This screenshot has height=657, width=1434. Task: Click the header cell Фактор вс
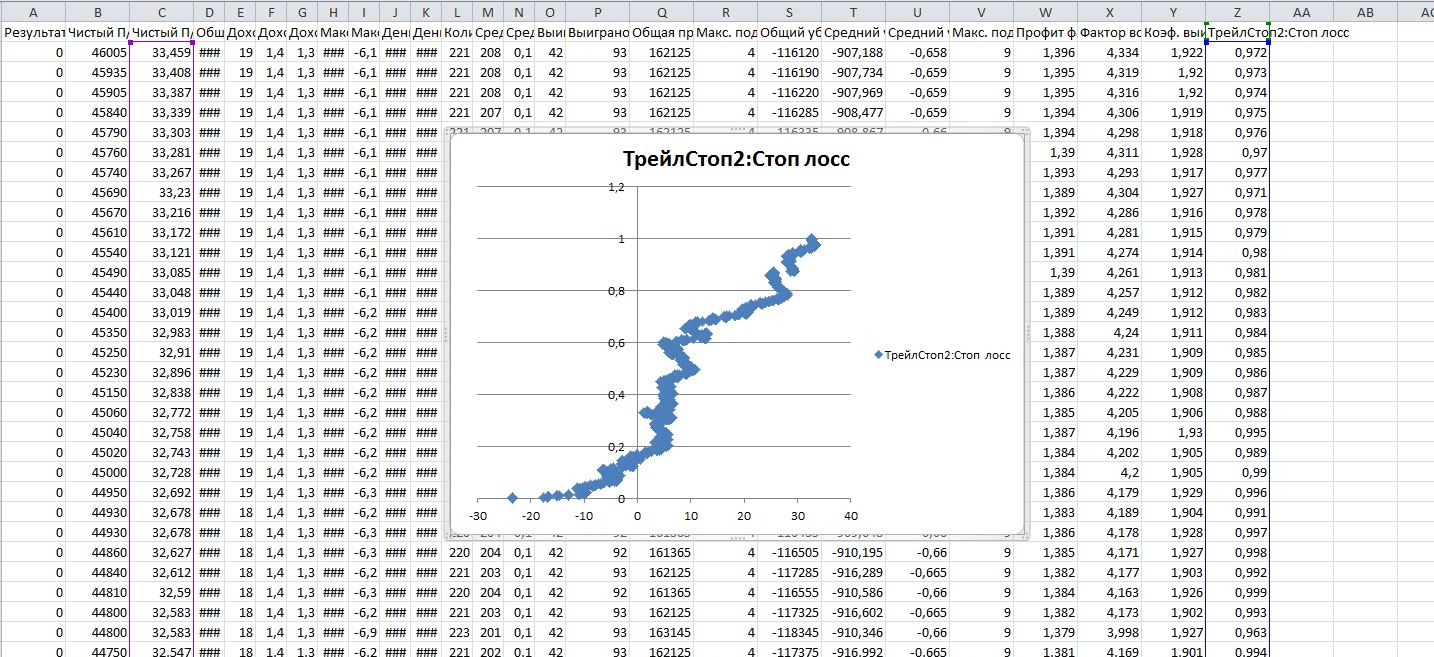1110,32
